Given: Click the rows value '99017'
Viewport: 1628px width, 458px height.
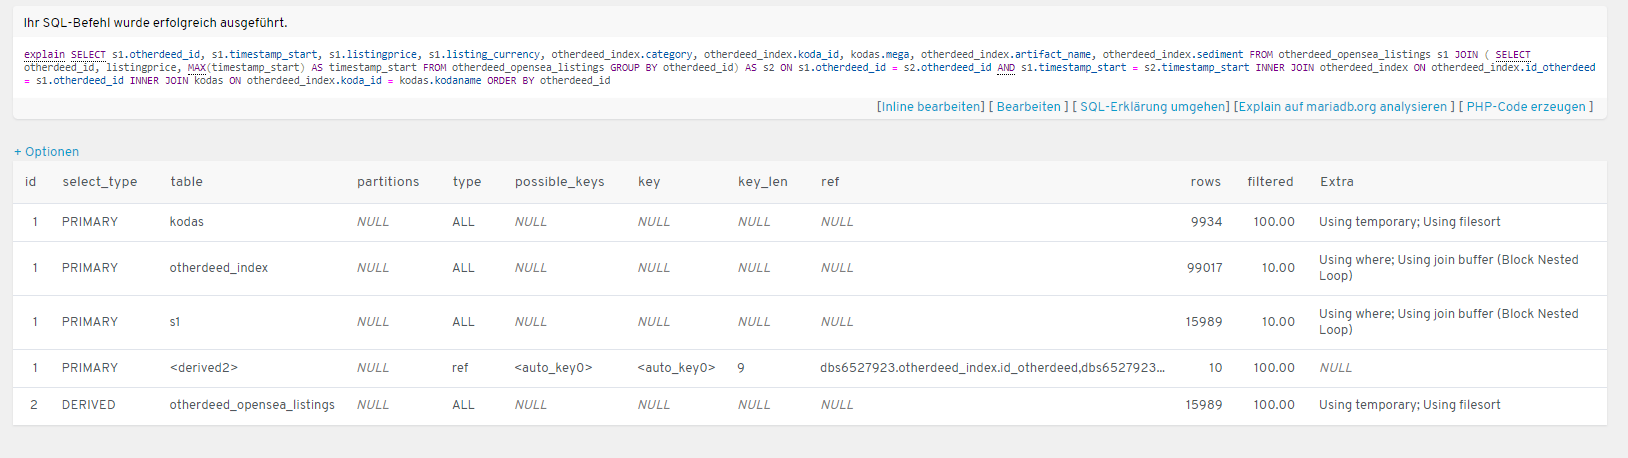Looking at the screenshot, I should [x=1204, y=268].
